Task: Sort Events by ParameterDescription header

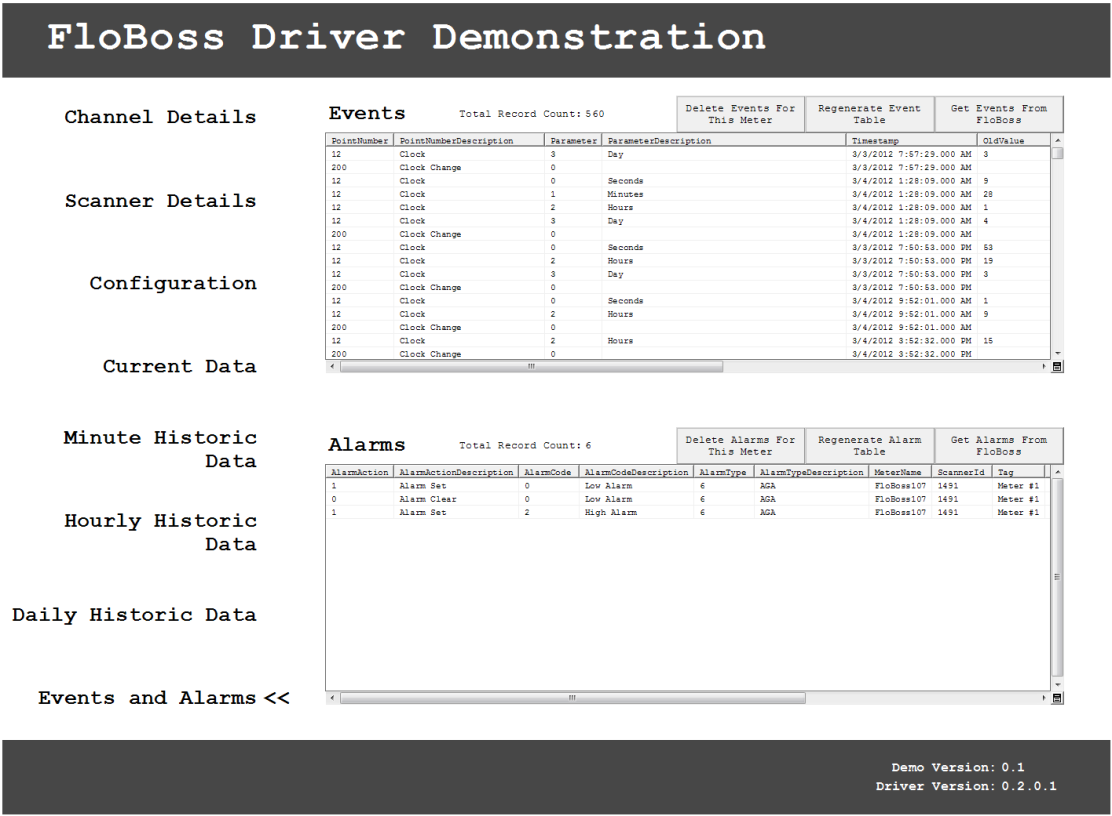Action: point(723,140)
